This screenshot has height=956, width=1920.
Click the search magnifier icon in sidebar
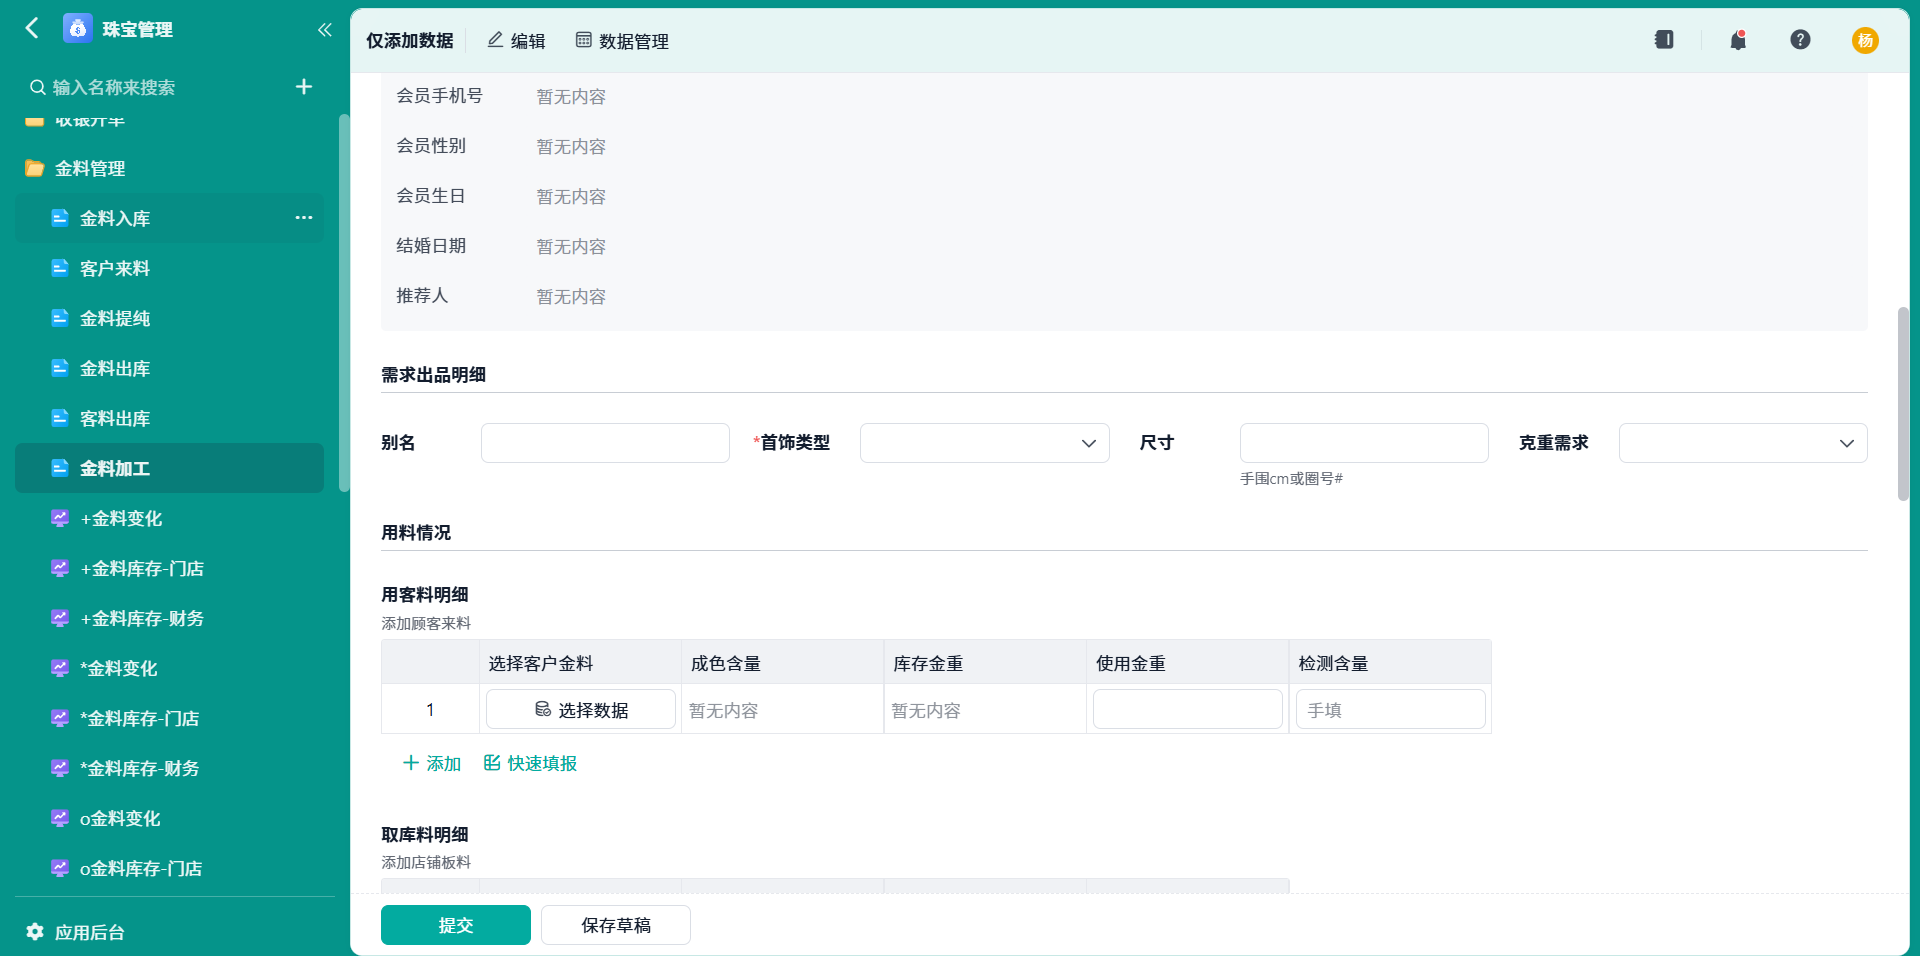[37, 87]
